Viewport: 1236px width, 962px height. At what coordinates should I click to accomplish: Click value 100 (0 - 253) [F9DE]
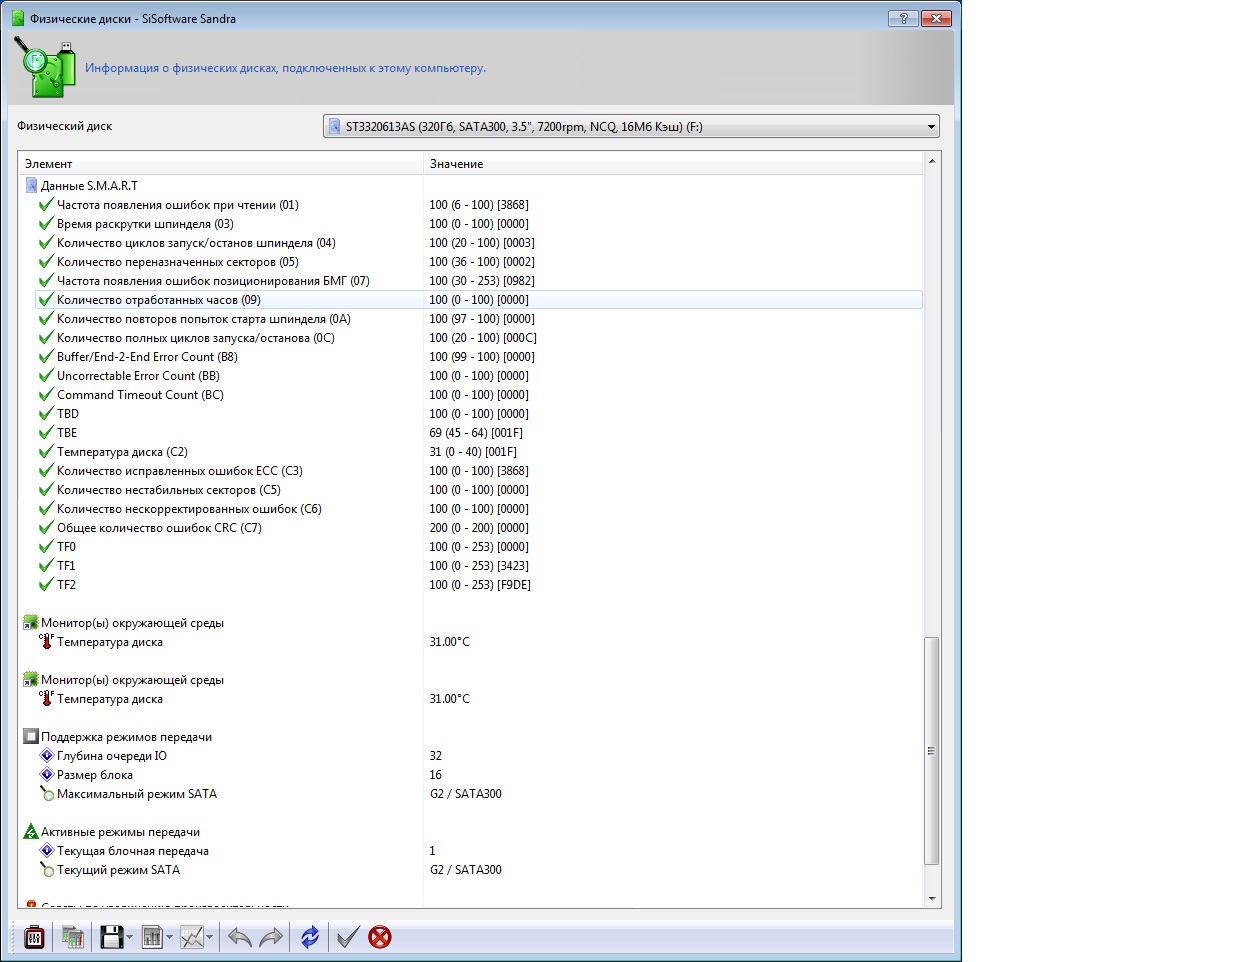tap(480, 585)
